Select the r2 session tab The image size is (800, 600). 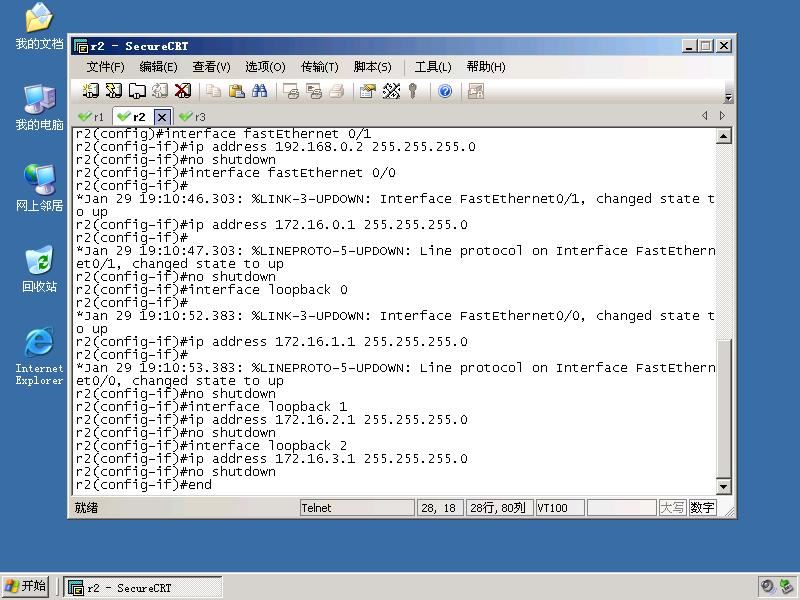tap(132, 117)
